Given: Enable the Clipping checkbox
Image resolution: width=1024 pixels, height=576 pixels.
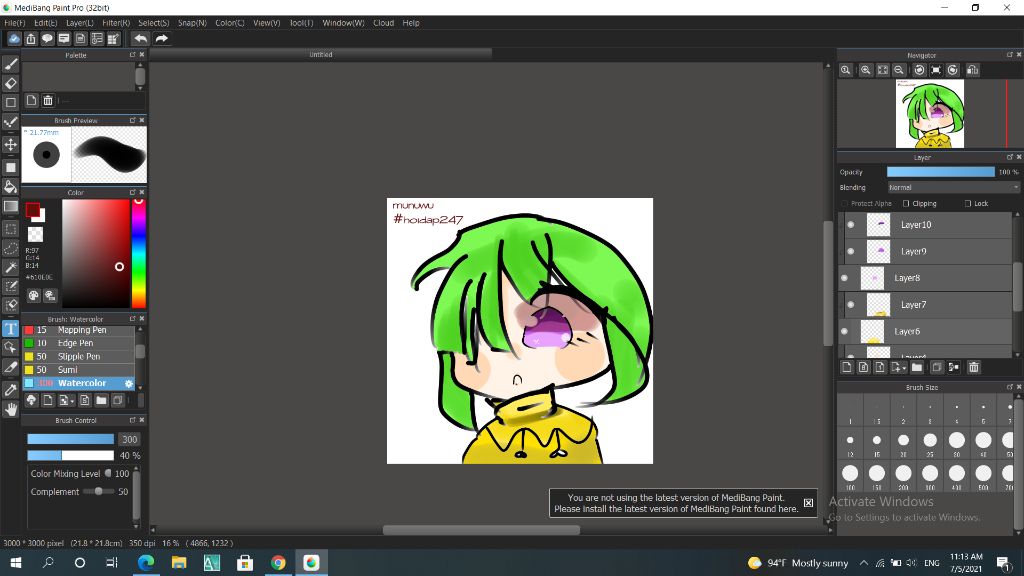Looking at the screenshot, I should pyautogui.click(x=906, y=204).
